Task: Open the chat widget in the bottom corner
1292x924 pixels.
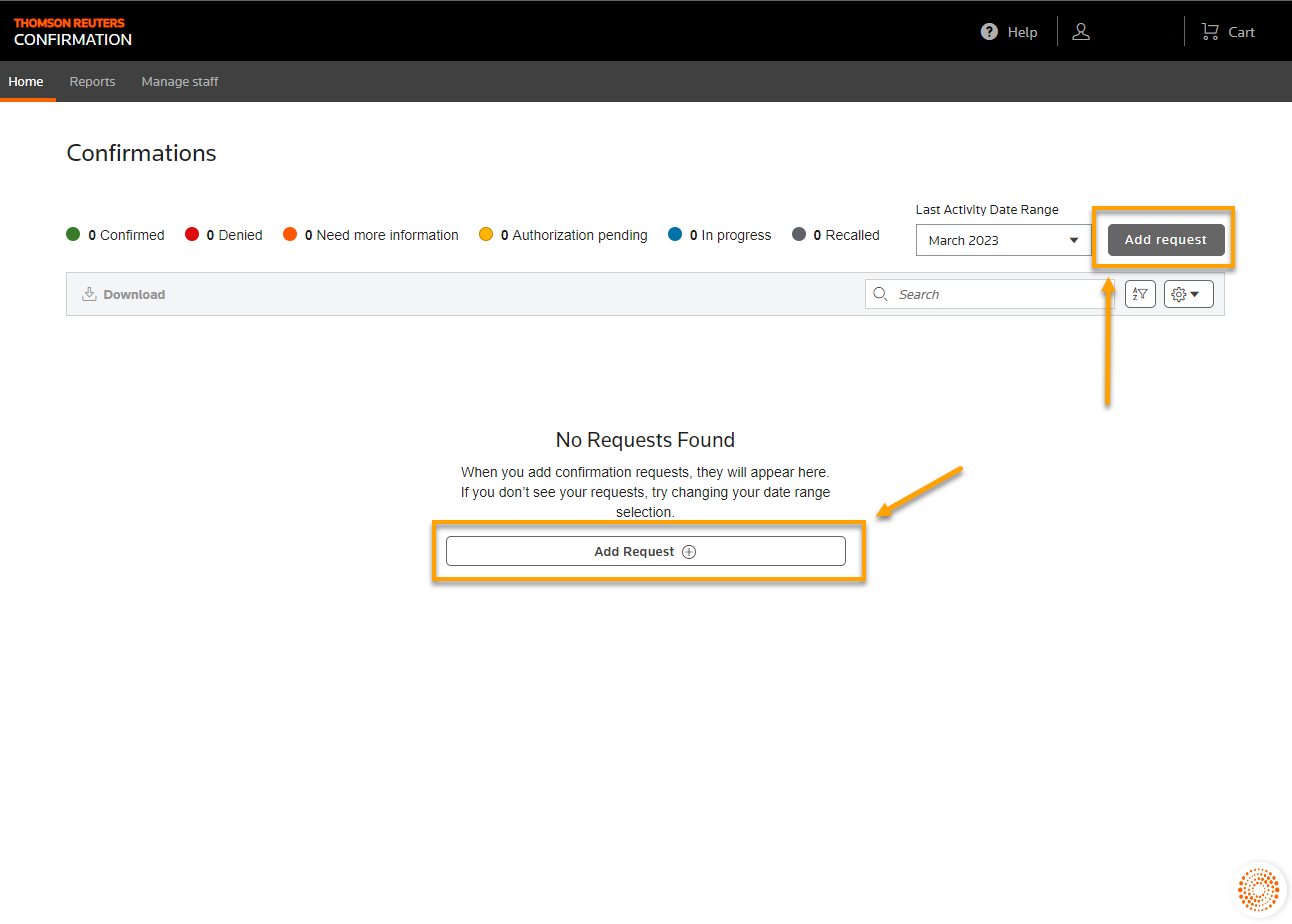Action: [1258, 888]
